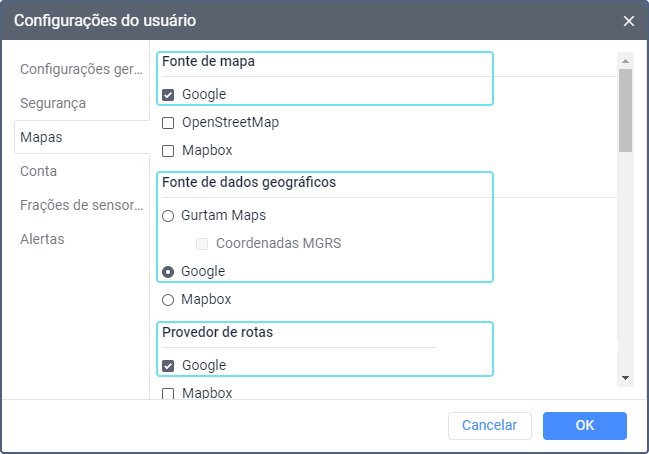
Task: Enable the OpenStreetMap map source checkbox
Action: point(168,123)
